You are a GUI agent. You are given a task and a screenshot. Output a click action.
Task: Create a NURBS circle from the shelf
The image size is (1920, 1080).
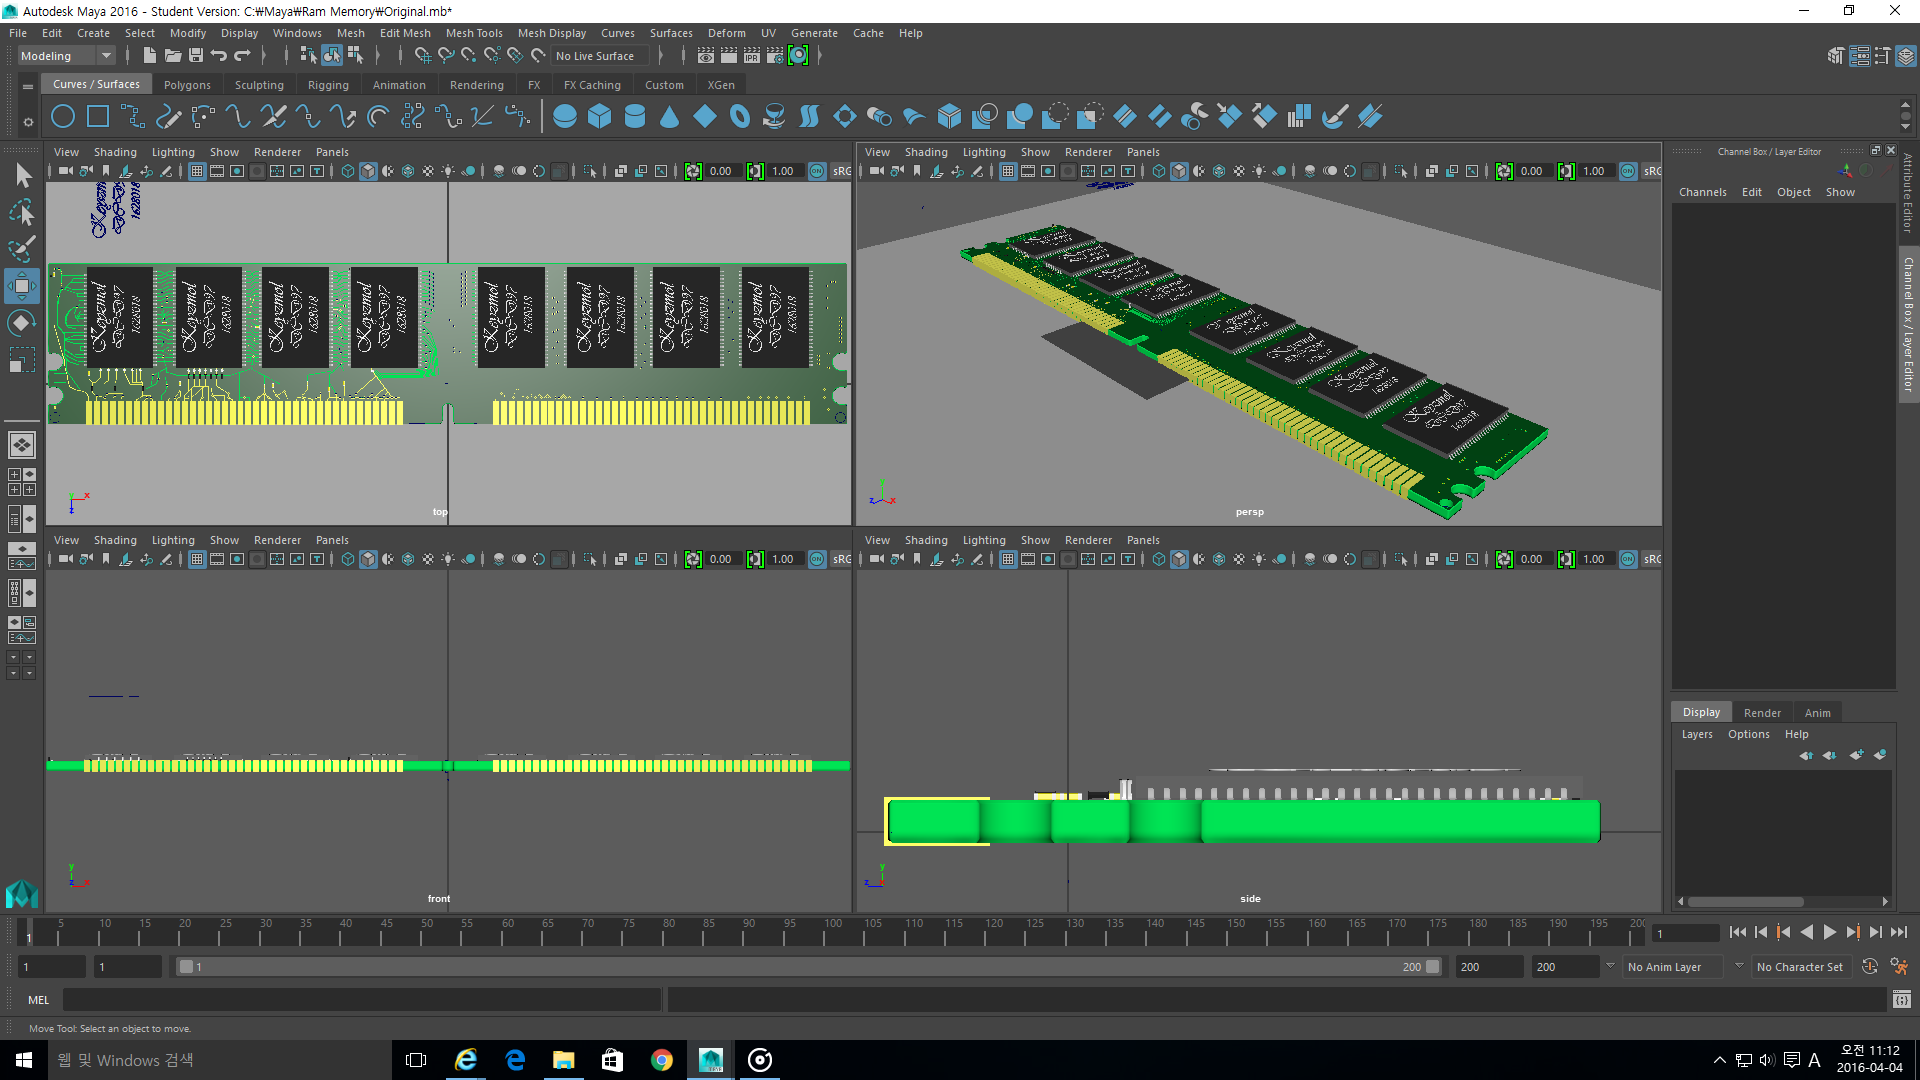63,117
